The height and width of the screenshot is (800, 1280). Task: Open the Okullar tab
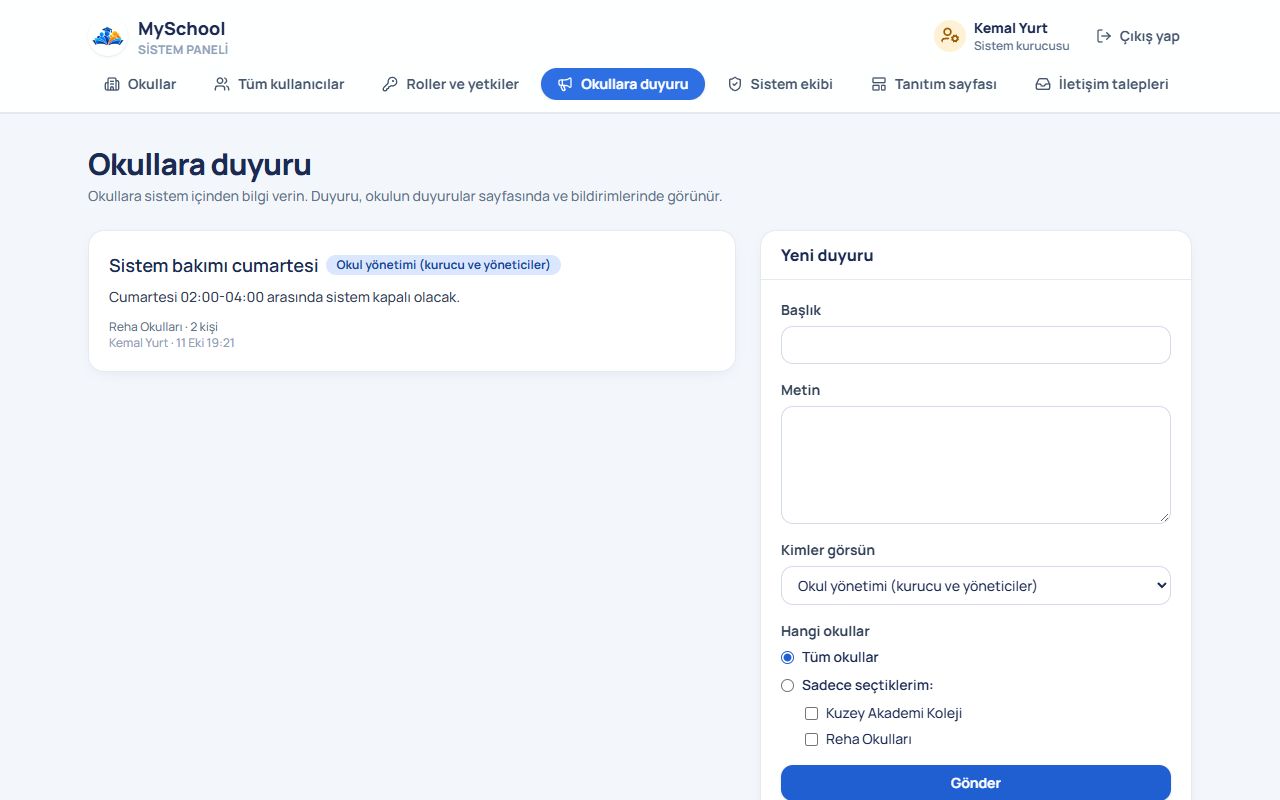tap(140, 84)
